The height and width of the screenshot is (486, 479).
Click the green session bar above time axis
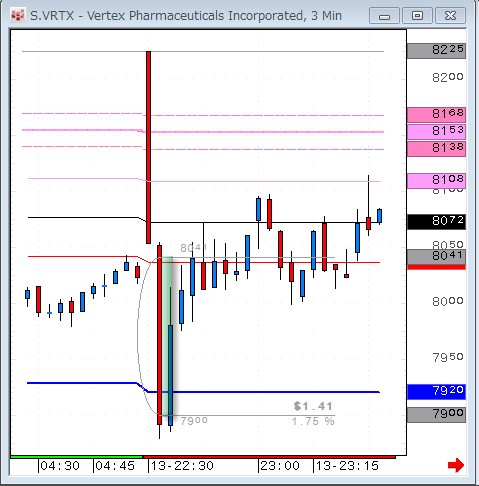[x=76, y=457]
